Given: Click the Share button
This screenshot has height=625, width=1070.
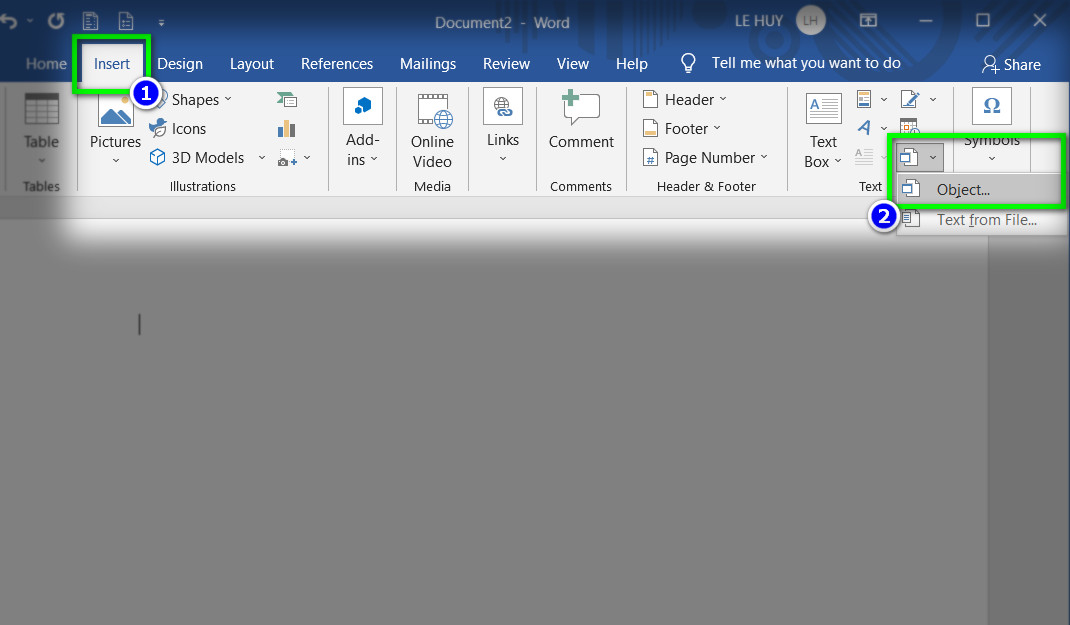Looking at the screenshot, I should point(1011,64).
